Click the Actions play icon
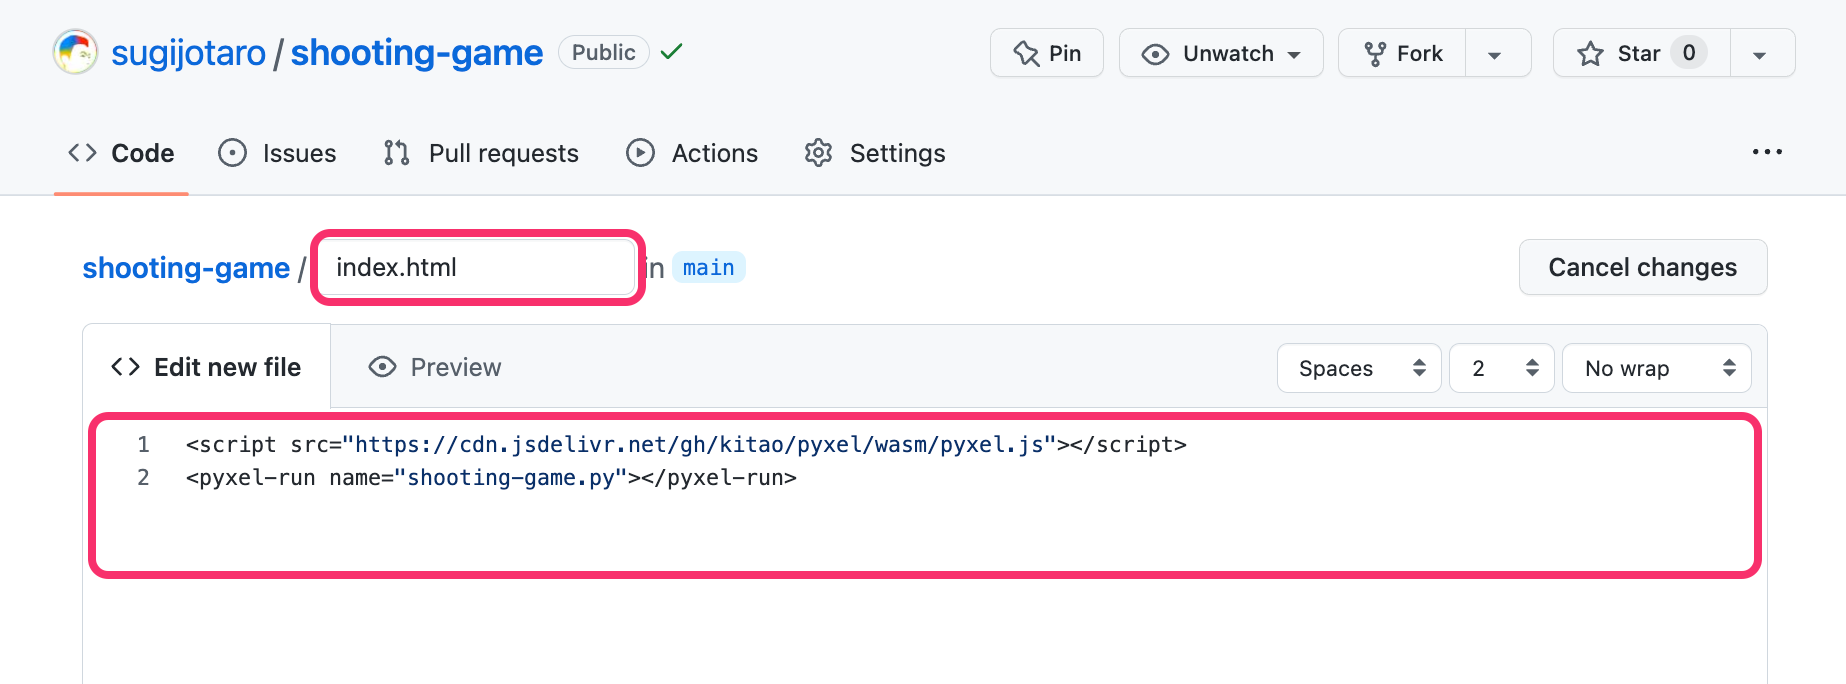Image resolution: width=1846 pixels, height=684 pixels. point(640,153)
